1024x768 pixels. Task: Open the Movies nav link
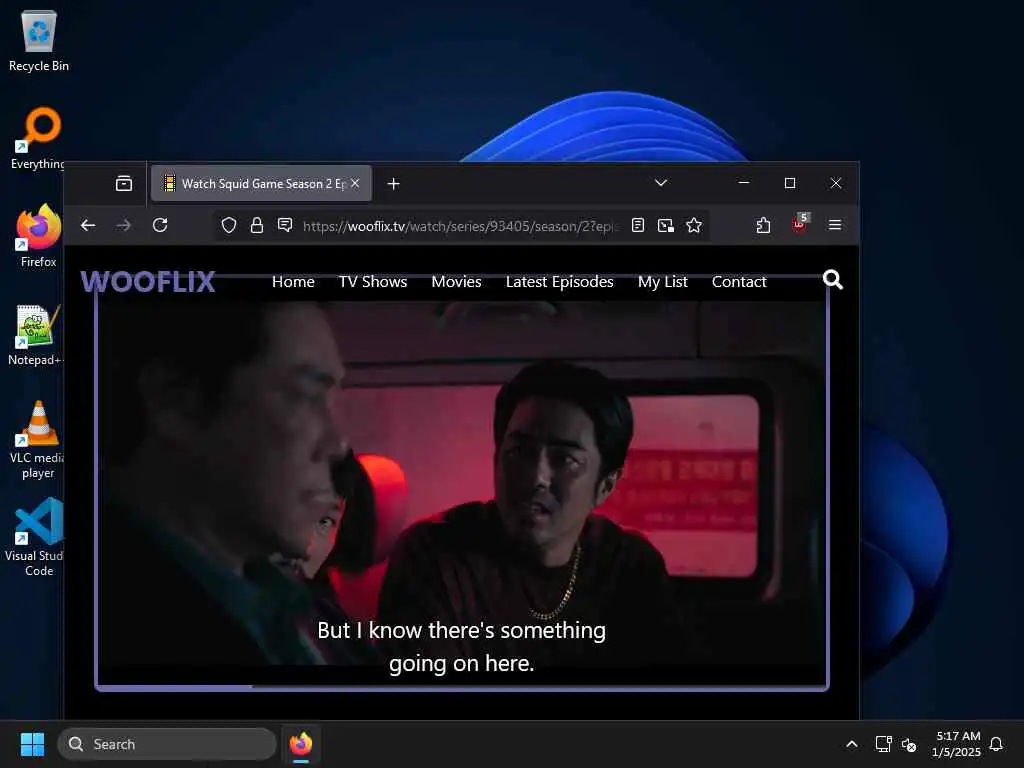pos(456,281)
